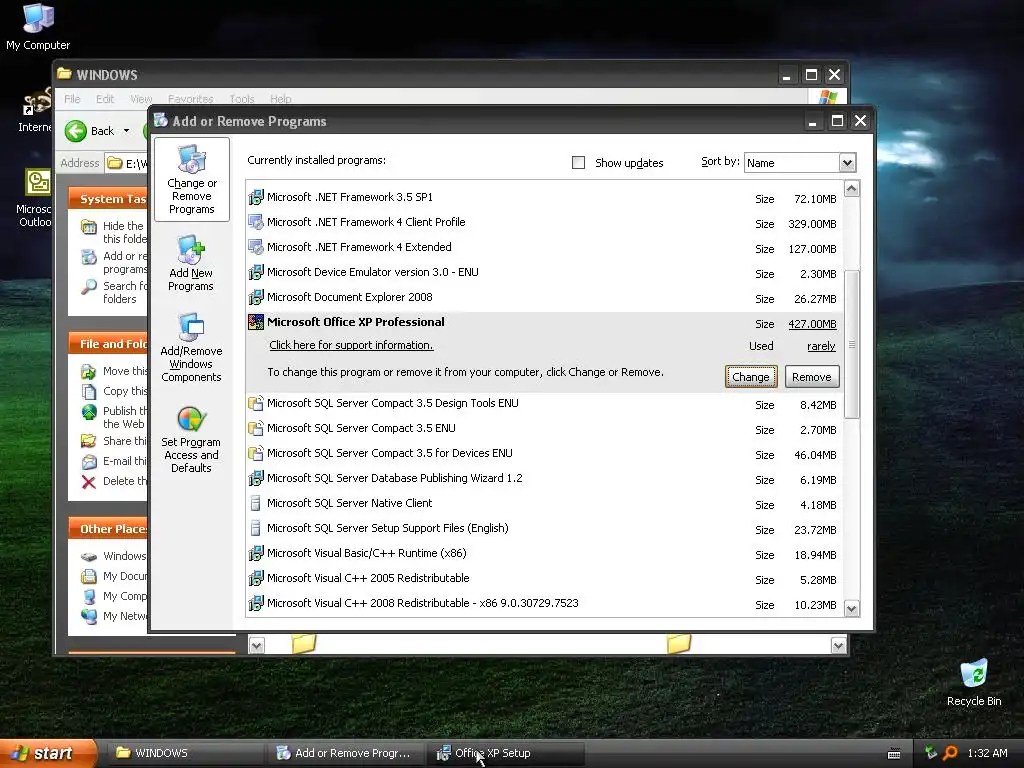Click icon of Microsoft Document Explorer 2008
The height and width of the screenshot is (768, 1024).
point(256,297)
